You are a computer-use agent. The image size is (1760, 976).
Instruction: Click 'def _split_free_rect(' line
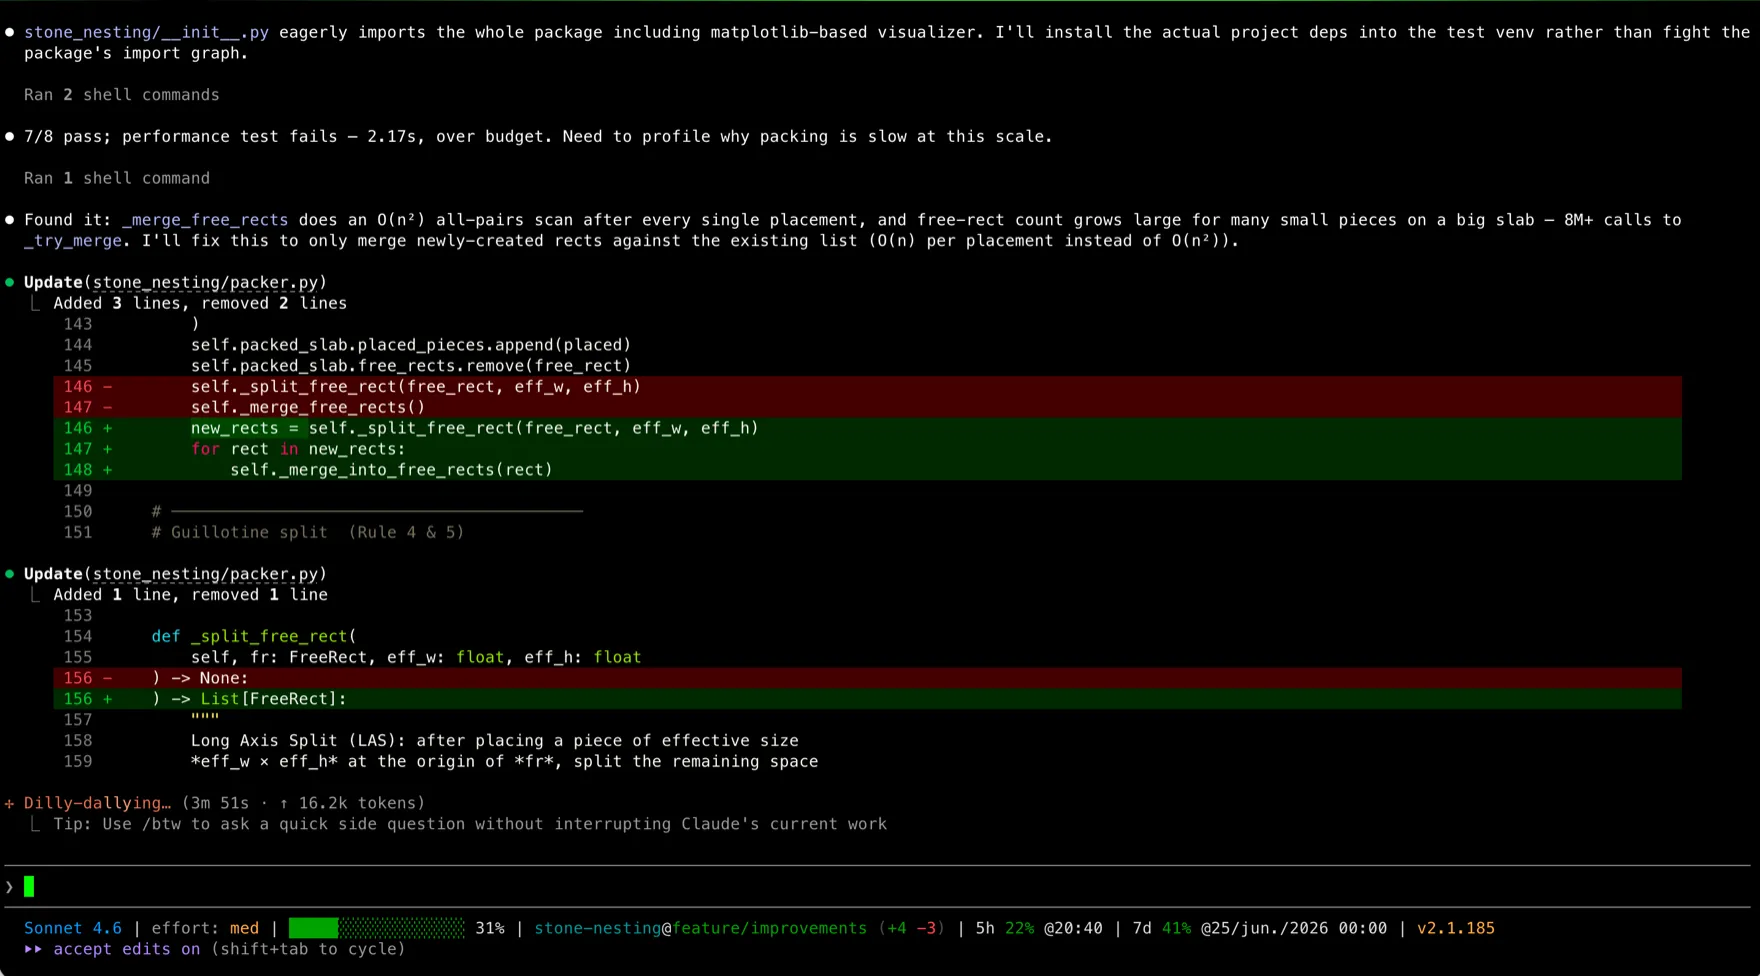[x=254, y=636]
